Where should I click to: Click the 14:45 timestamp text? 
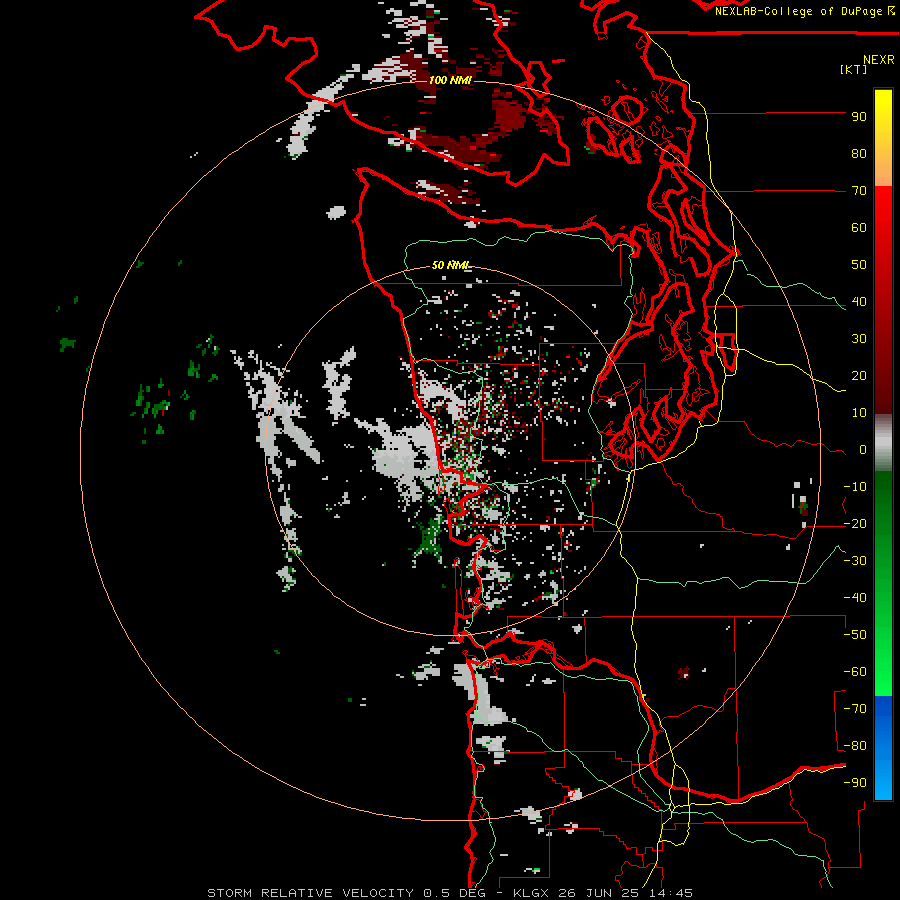671,893
